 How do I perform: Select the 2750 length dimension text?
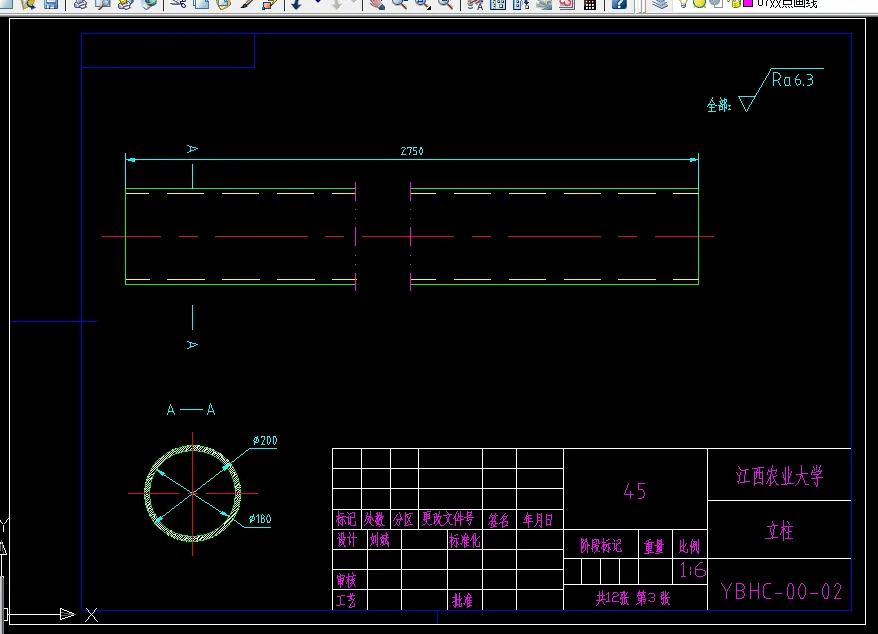tap(412, 151)
